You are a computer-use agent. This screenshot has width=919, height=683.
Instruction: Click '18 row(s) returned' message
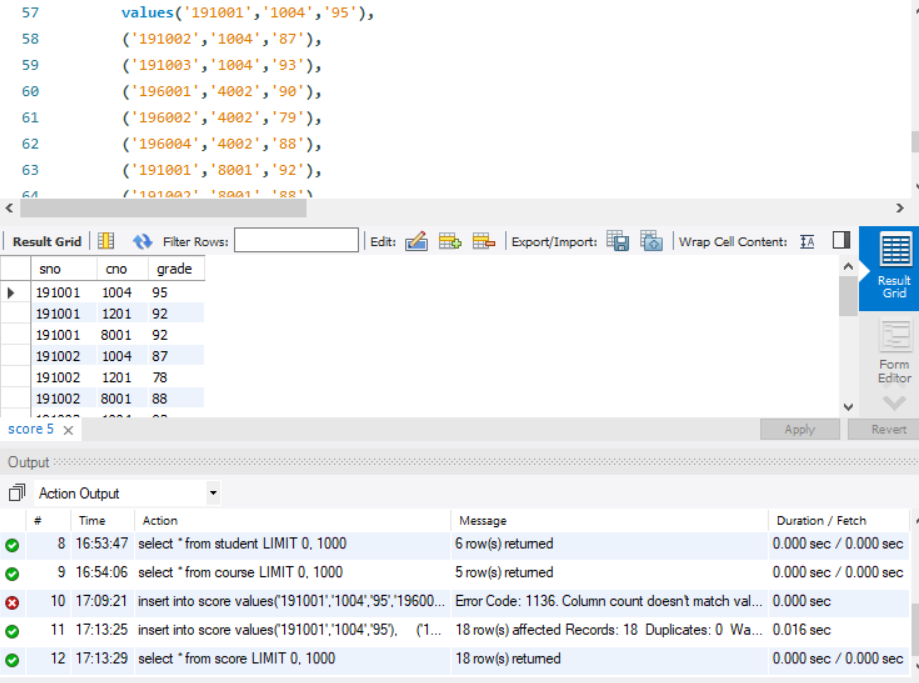coord(508,659)
